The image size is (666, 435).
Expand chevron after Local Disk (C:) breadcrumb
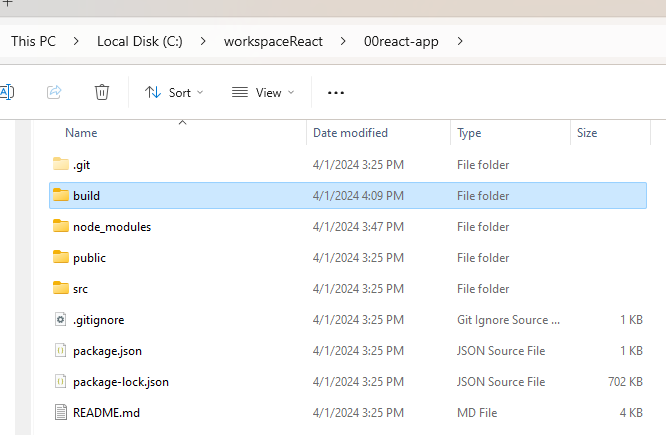click(203, 41)
